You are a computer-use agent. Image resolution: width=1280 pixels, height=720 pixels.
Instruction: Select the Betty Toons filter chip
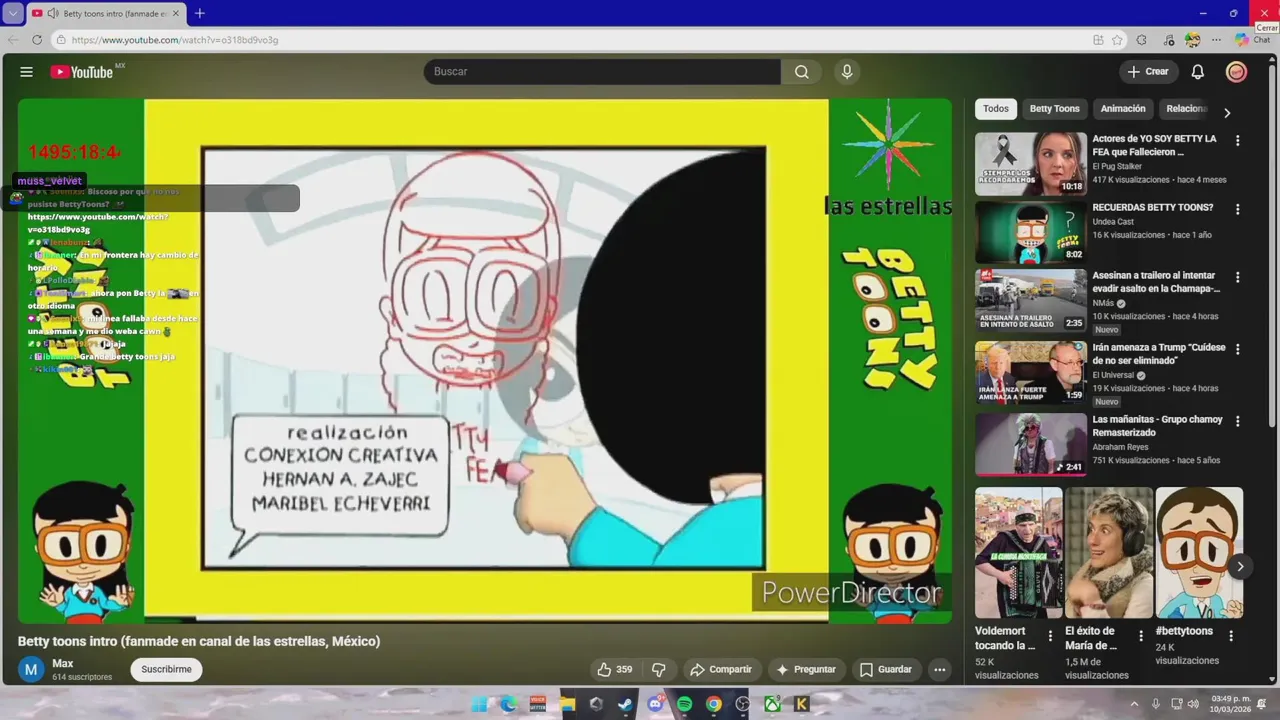pos(1055,109)
